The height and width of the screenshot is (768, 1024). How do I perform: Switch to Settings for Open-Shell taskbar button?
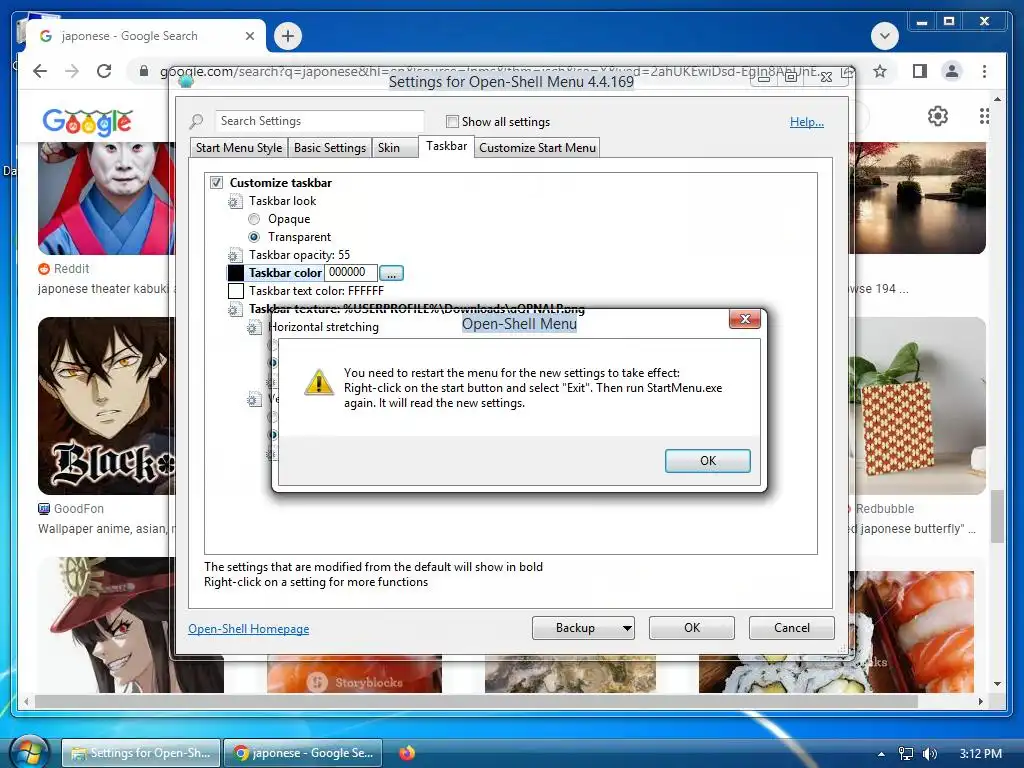click(141, 753)
